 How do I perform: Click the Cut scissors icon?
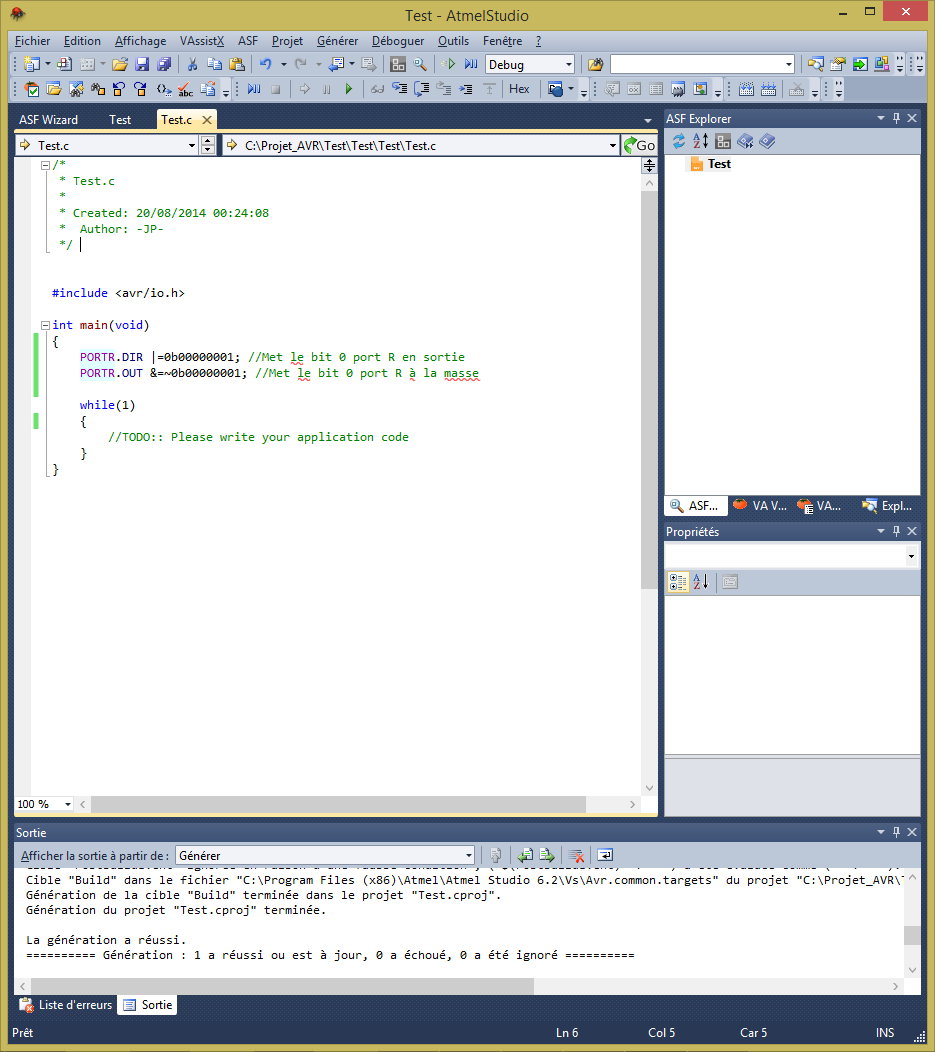192,64
